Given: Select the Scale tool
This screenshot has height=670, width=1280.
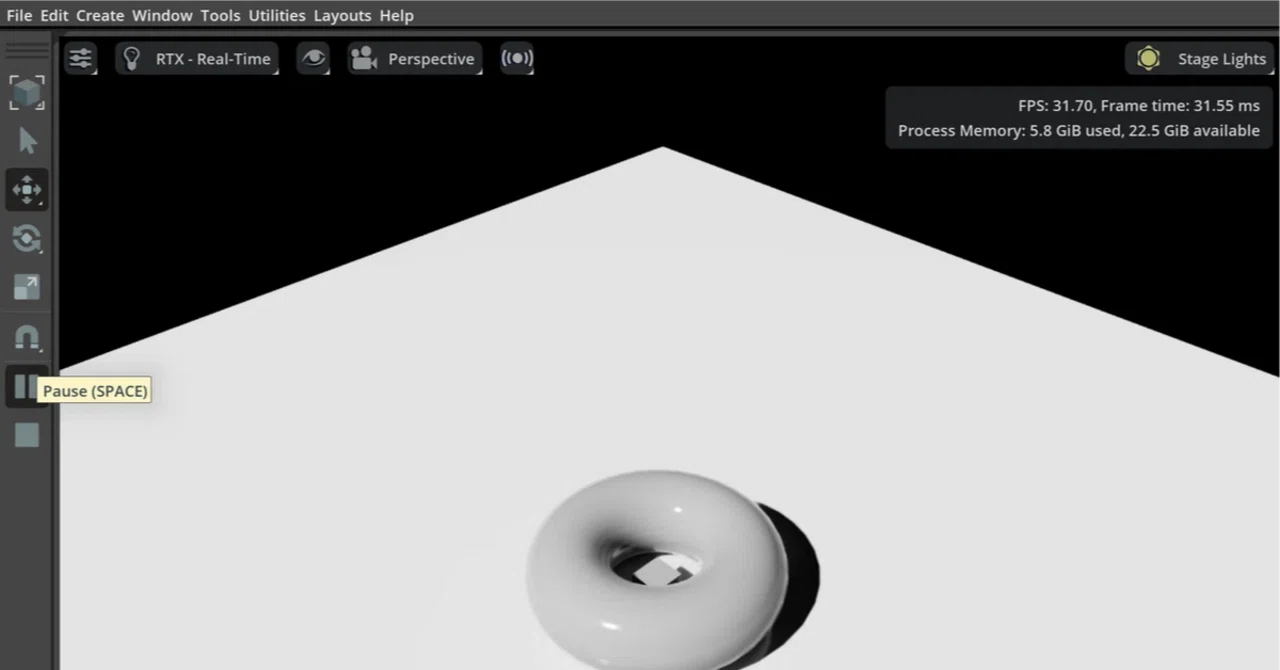Looking at the screenshot, I should pos(27,288).
